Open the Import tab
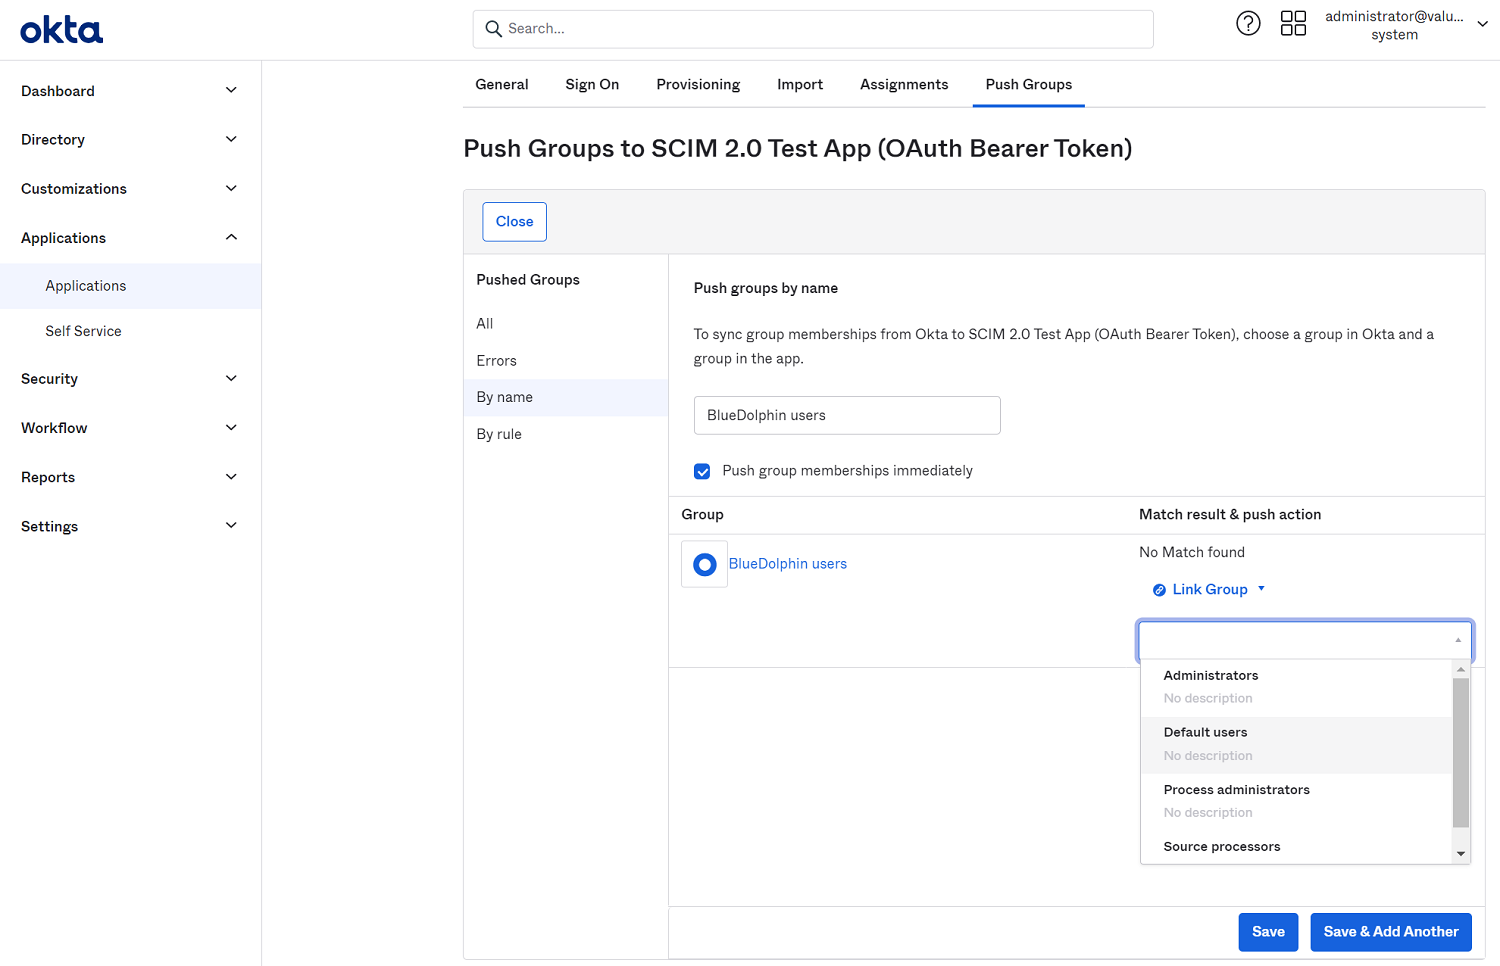This screenshot has width=1500, height=966. coord(800,85)
